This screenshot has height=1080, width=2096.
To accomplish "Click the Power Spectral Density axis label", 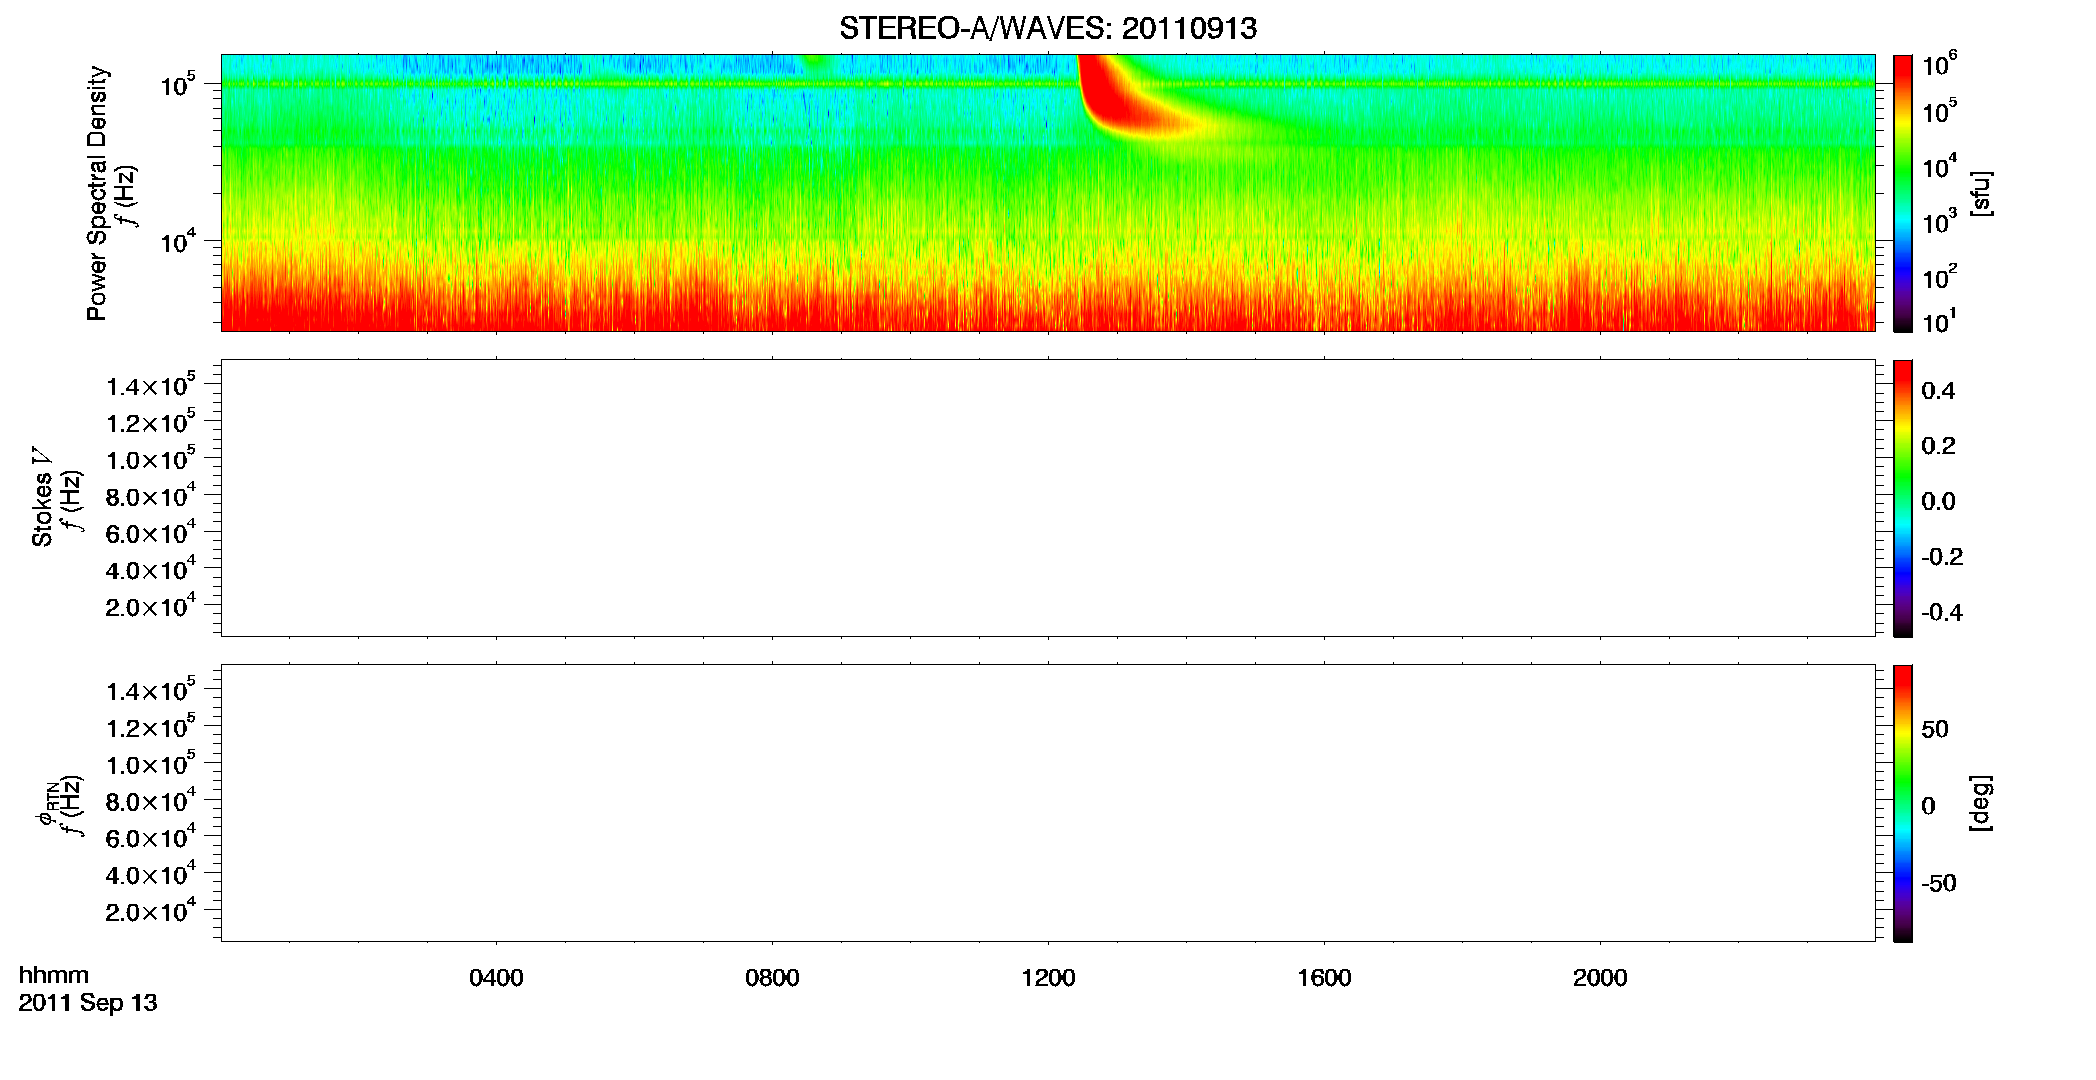I will click(97, 193).
